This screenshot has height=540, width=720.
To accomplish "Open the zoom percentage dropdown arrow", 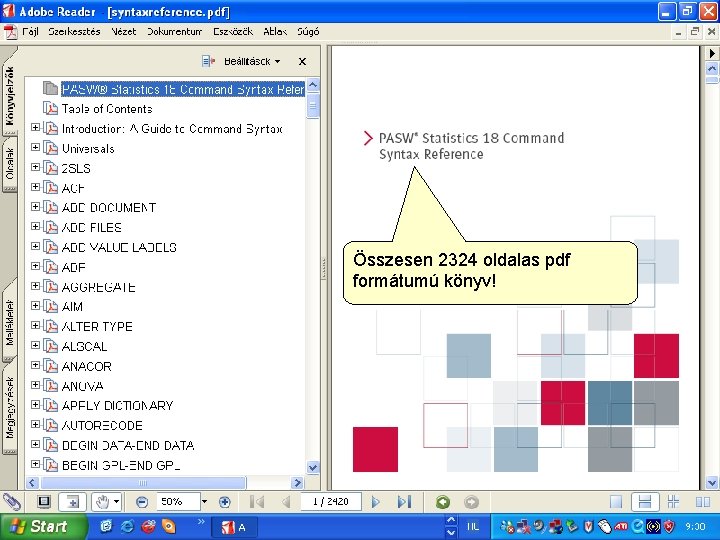I will point(204,502).
